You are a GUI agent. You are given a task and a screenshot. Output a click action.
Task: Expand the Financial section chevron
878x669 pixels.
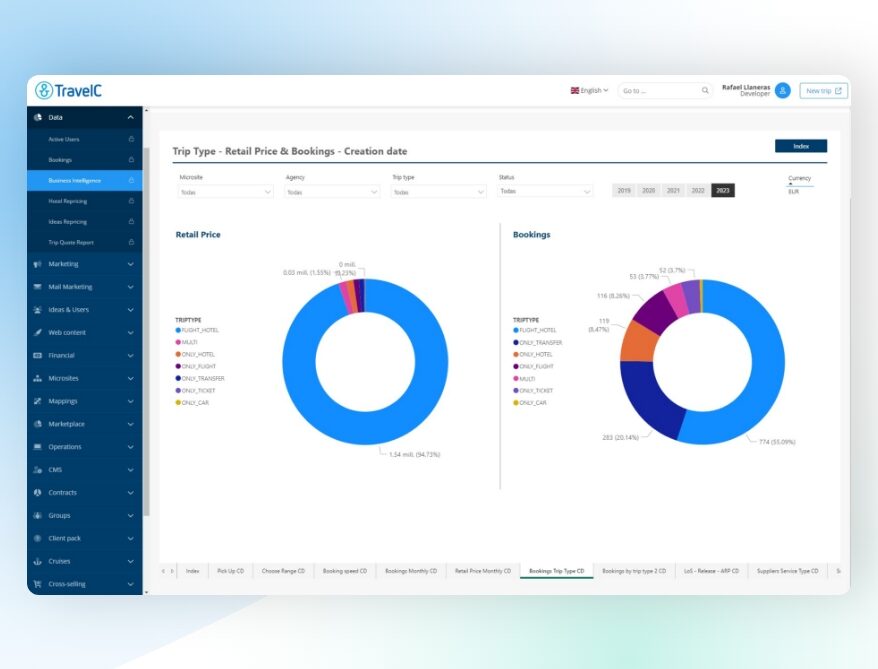(130, 355)
